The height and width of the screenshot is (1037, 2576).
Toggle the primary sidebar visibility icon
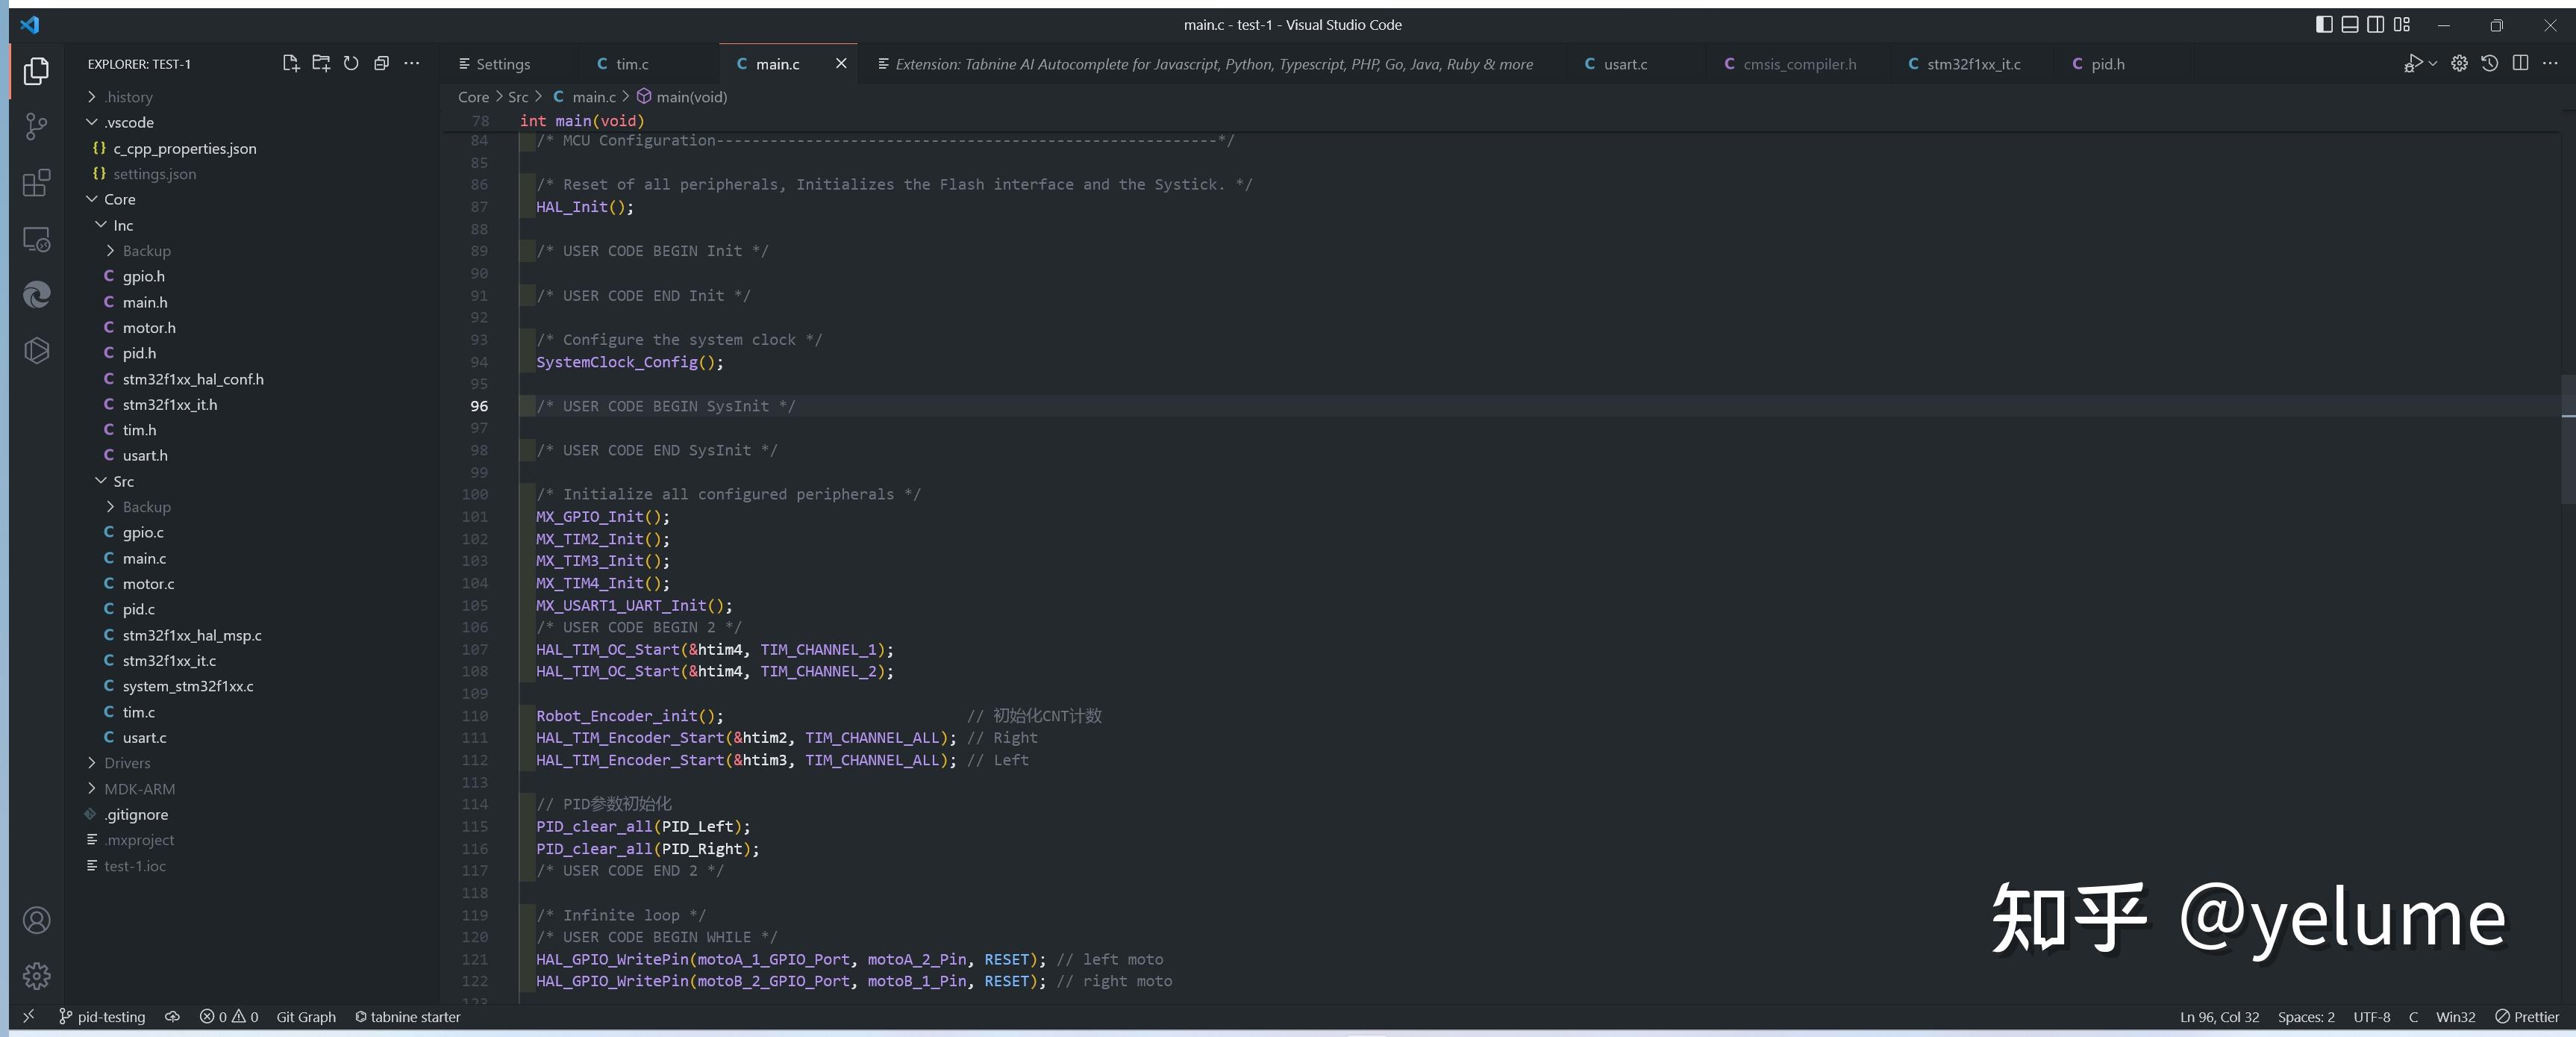coord(2324,24)
